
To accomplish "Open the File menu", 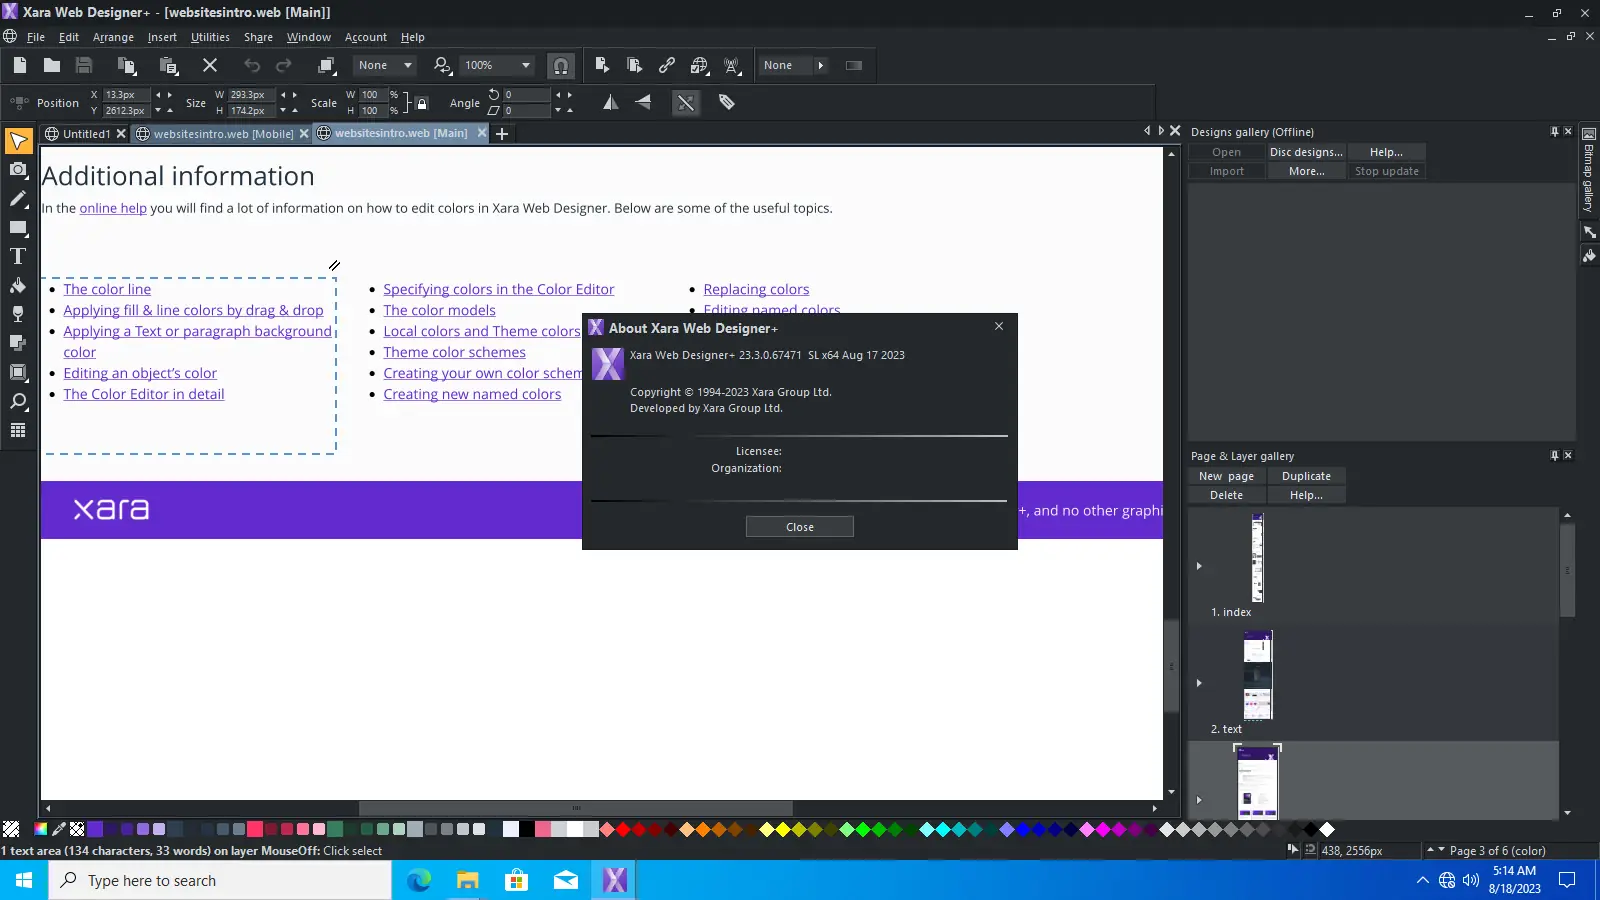I will 36,37.
